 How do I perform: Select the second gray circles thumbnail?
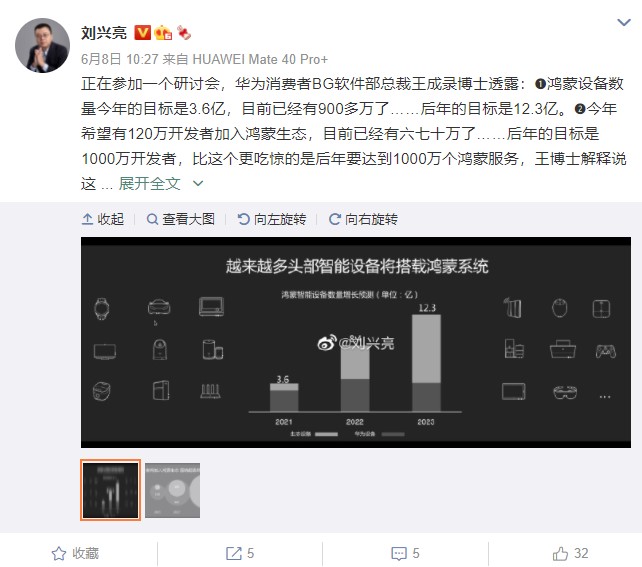tap(172, 490)
